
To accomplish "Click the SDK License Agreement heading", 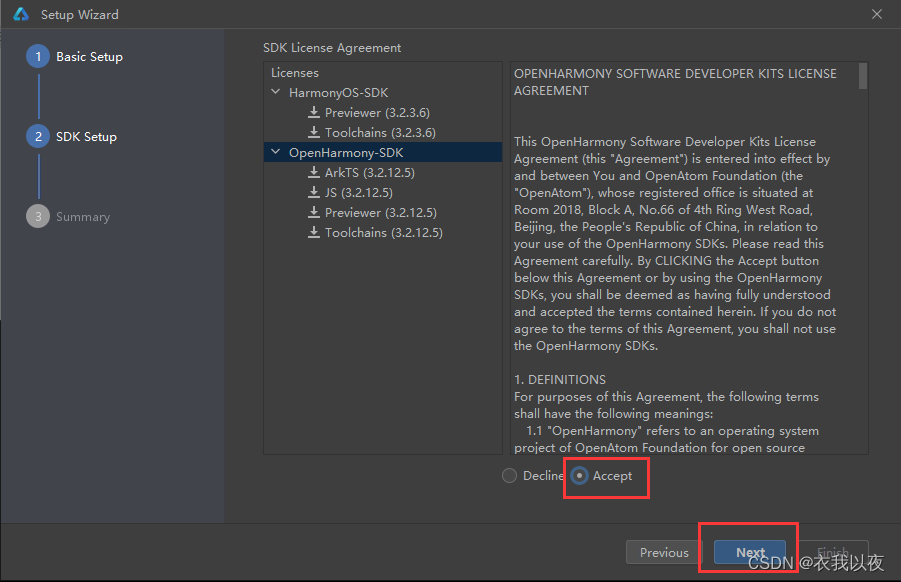I will (332, 48).
